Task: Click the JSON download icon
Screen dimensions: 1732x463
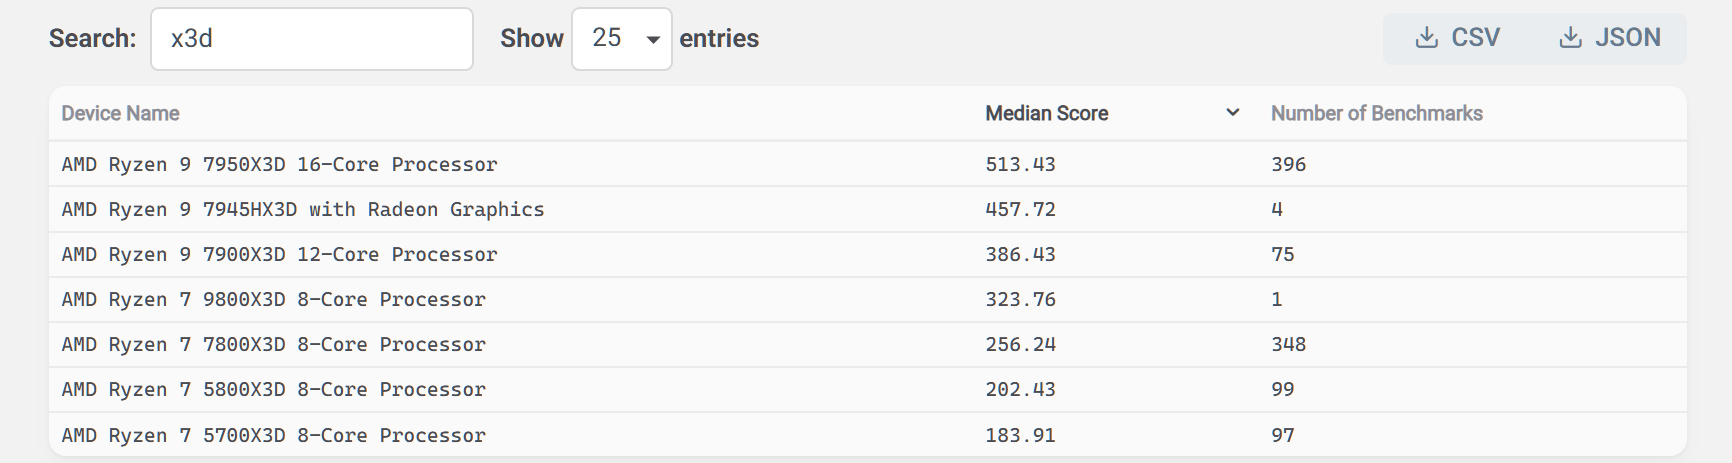Action: pos(1571,38)
